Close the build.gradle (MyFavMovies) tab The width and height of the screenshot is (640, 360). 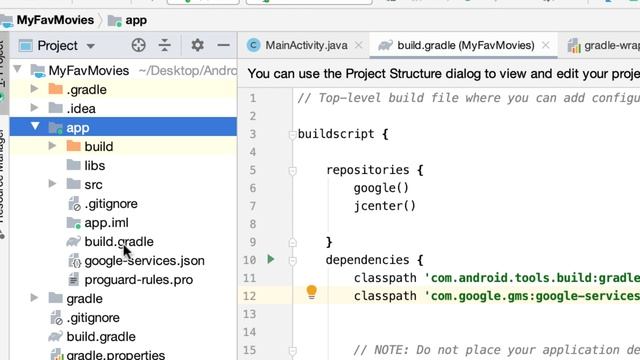[x=545, y=45]
